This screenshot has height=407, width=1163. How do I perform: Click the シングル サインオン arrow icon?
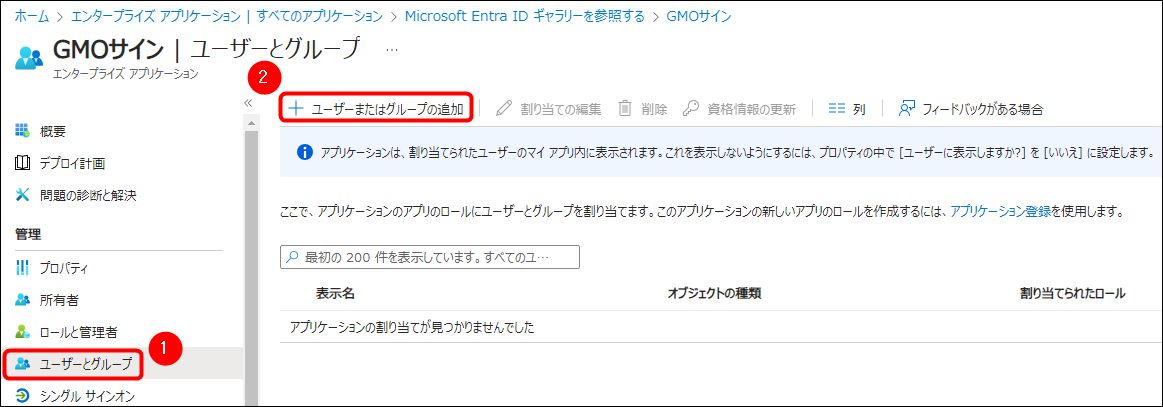[22, 395]
